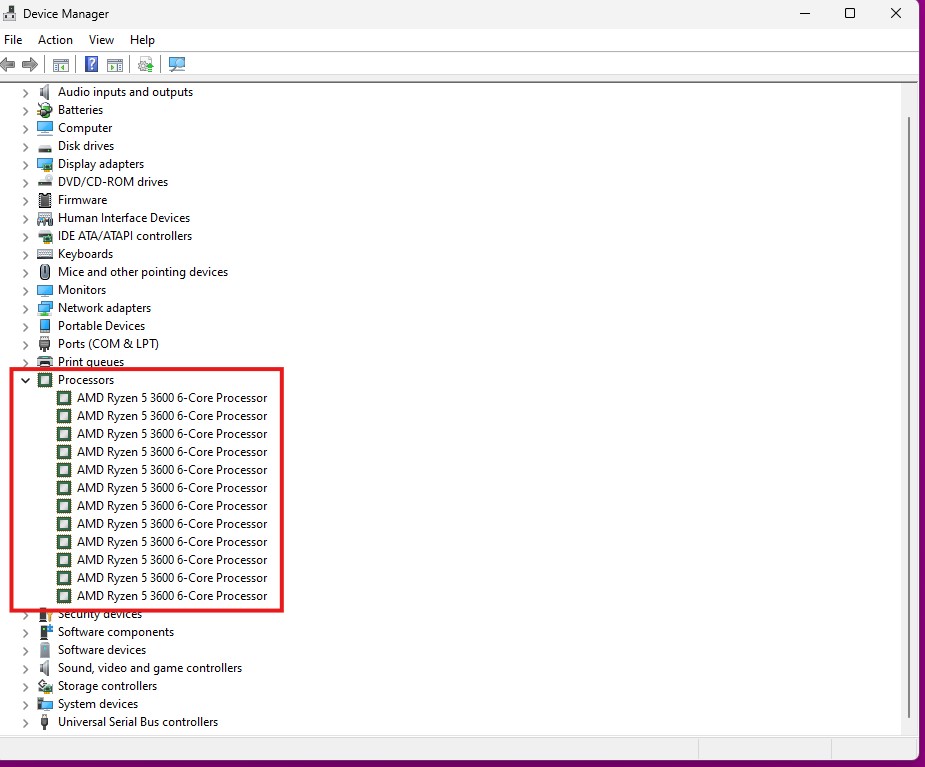The image size is (925, 767).
Task: Click the Help toolbar icon
Action: click(91, 65)
